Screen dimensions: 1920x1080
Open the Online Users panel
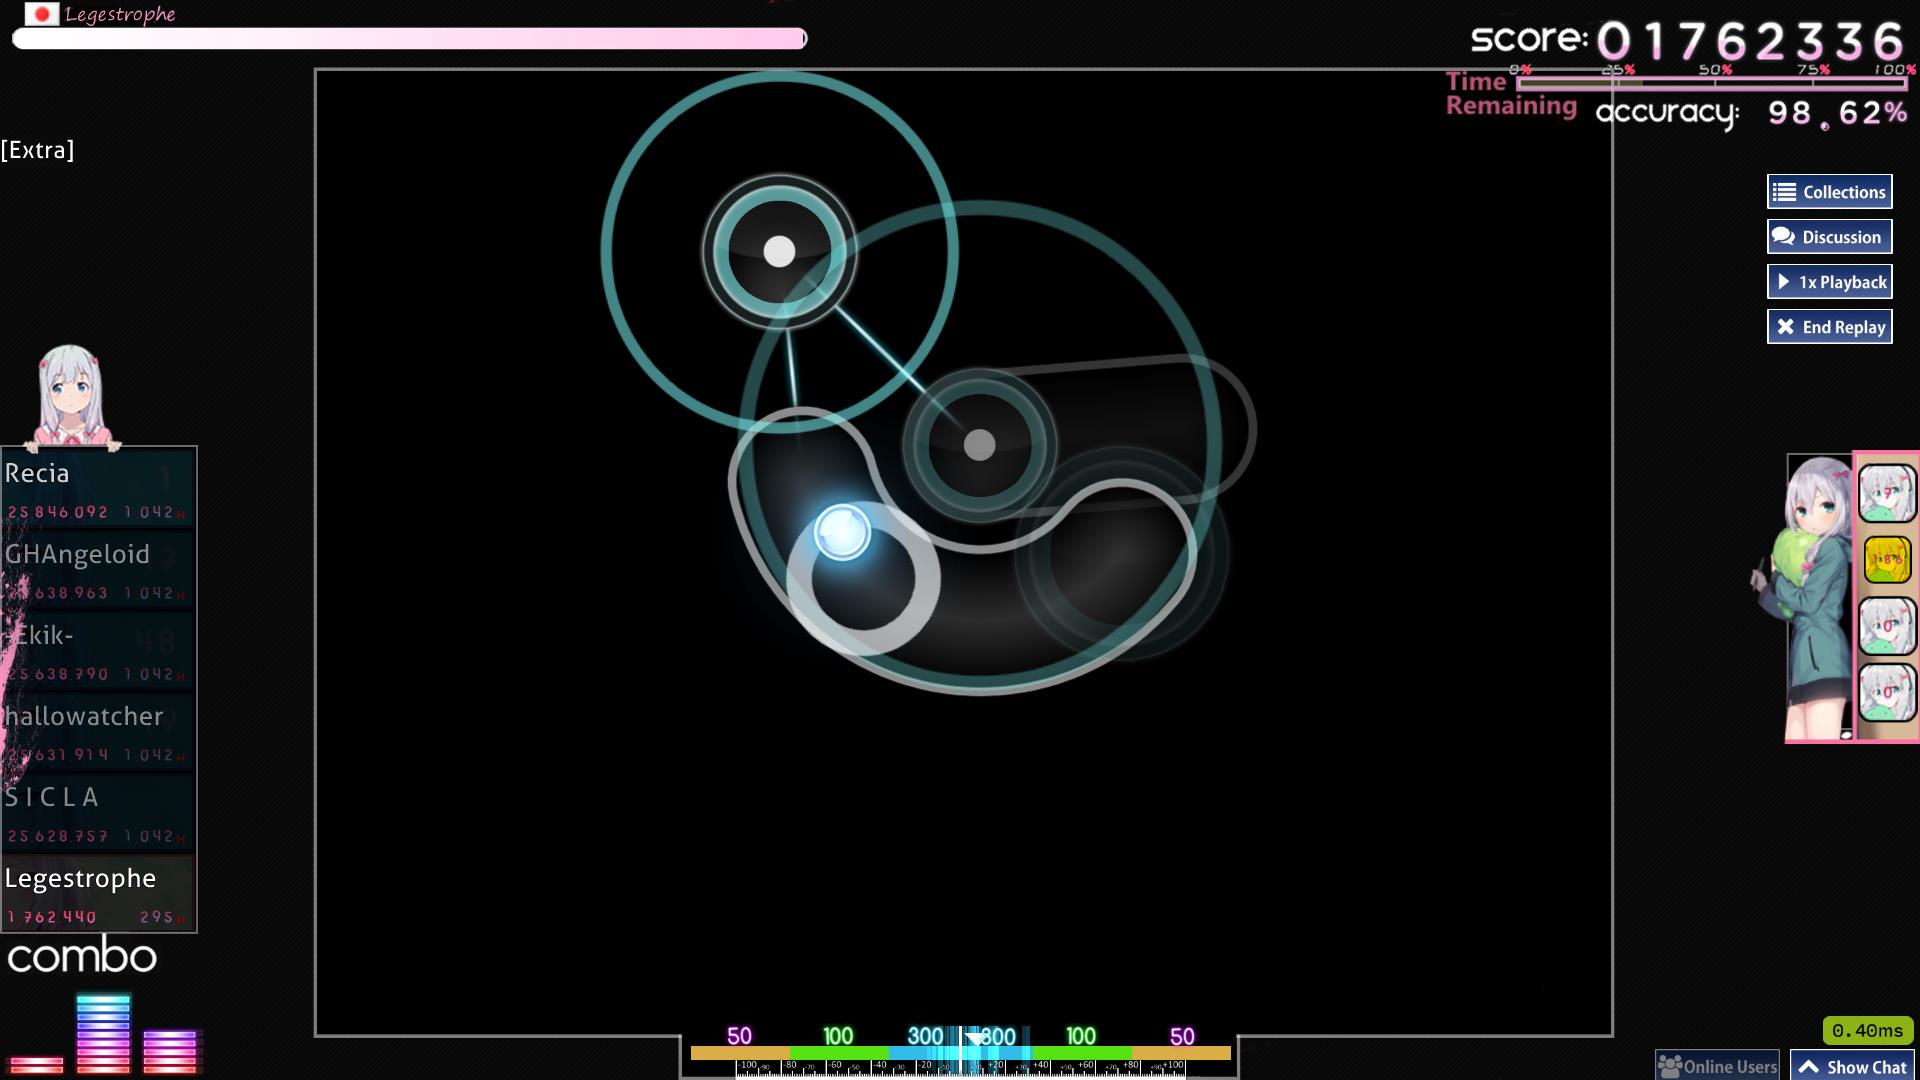(1717, 1066)
